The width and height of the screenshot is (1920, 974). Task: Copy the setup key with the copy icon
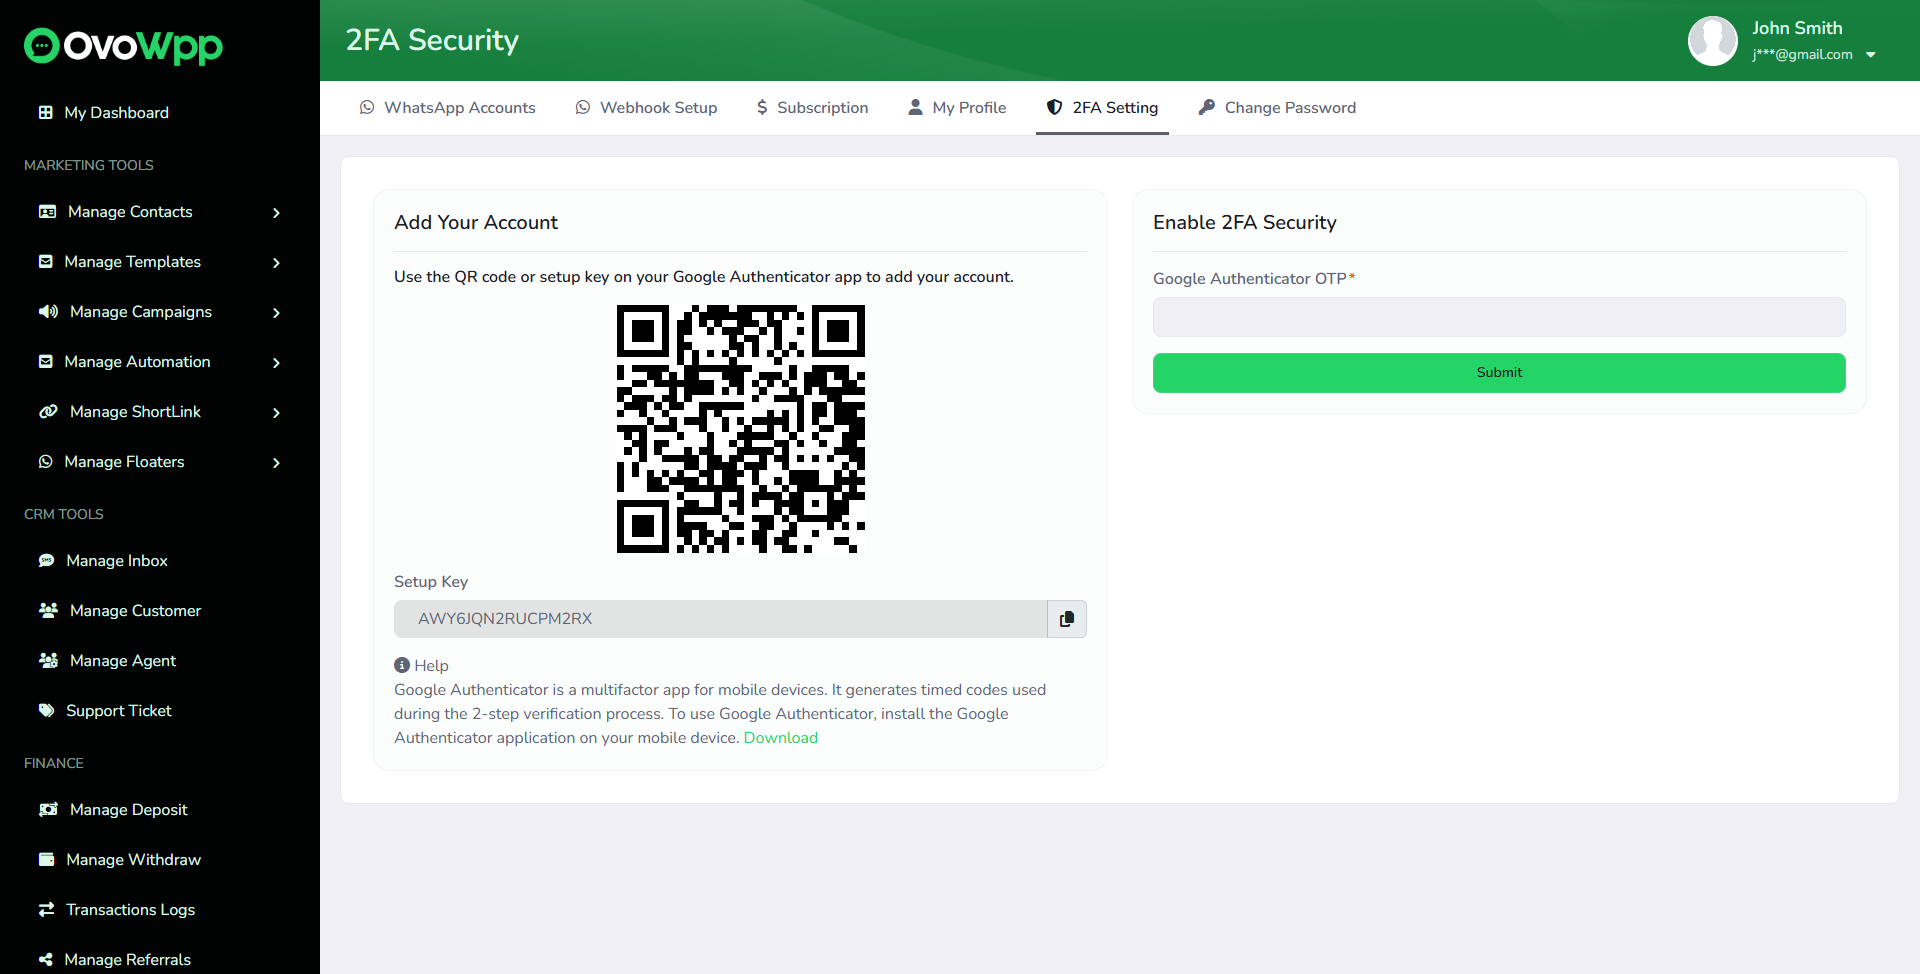1066,619
